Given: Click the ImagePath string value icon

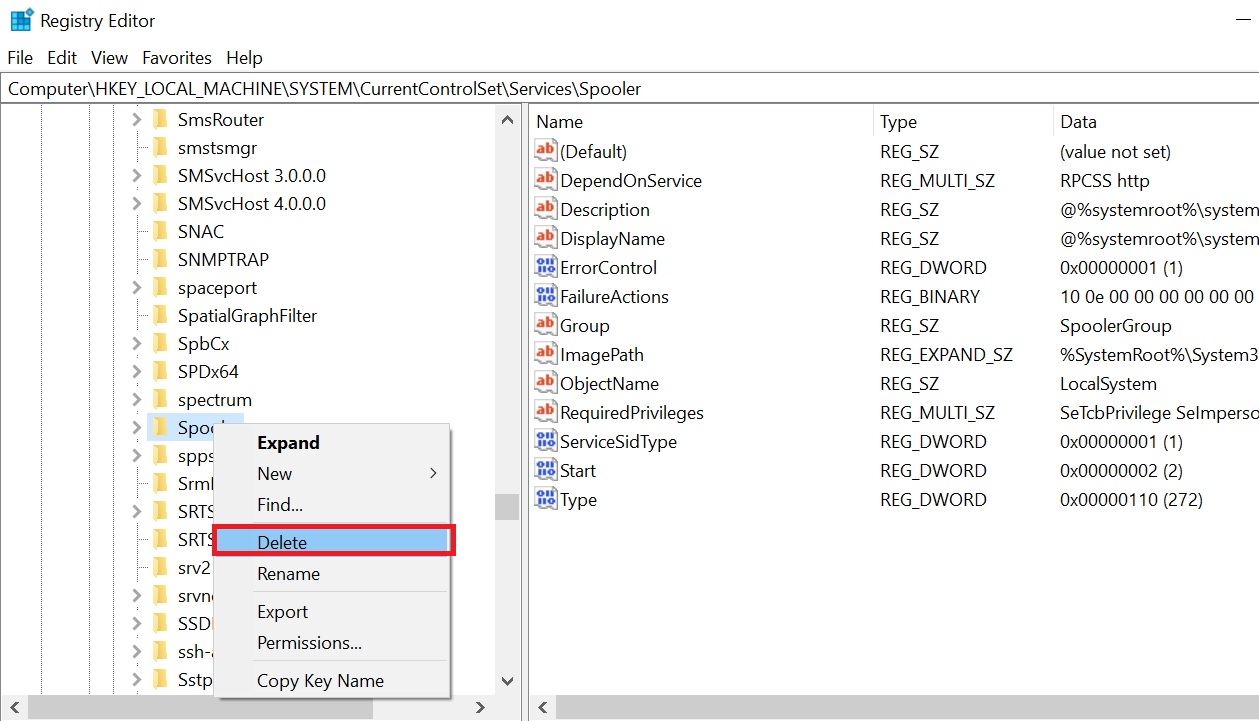Looking at the screenshot, I should tap(545, 355).
